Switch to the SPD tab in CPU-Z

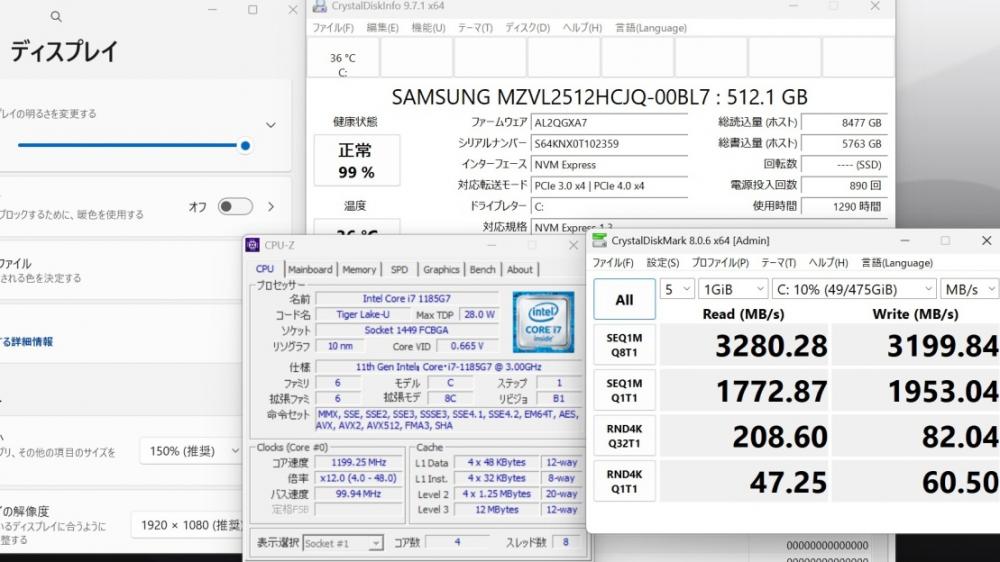click(x=399, y=270)
